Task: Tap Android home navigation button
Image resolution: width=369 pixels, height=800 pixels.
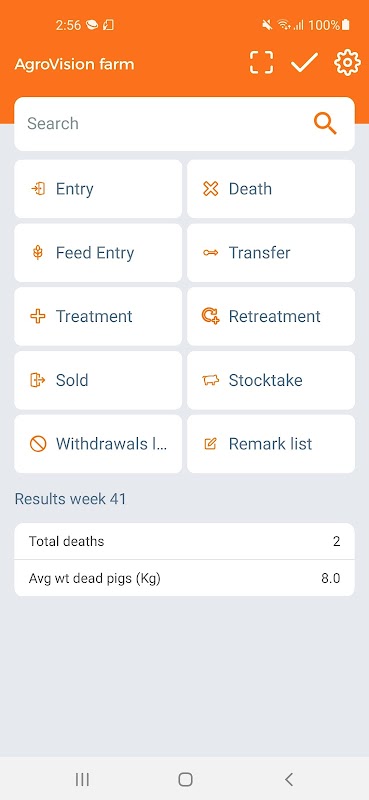Action: pos(185,779)
